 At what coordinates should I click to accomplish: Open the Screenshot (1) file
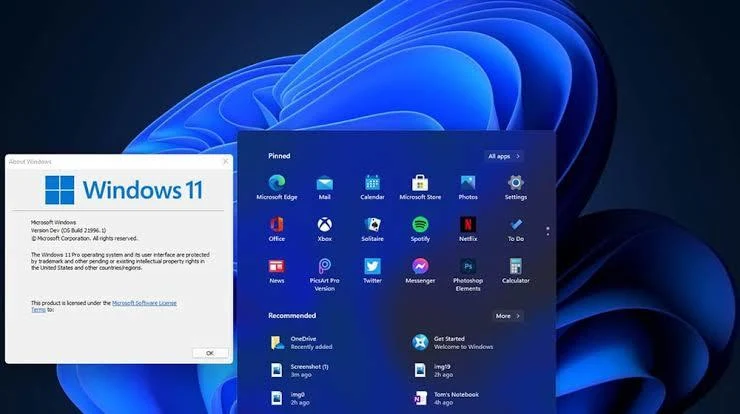click(x=300, y=371)
